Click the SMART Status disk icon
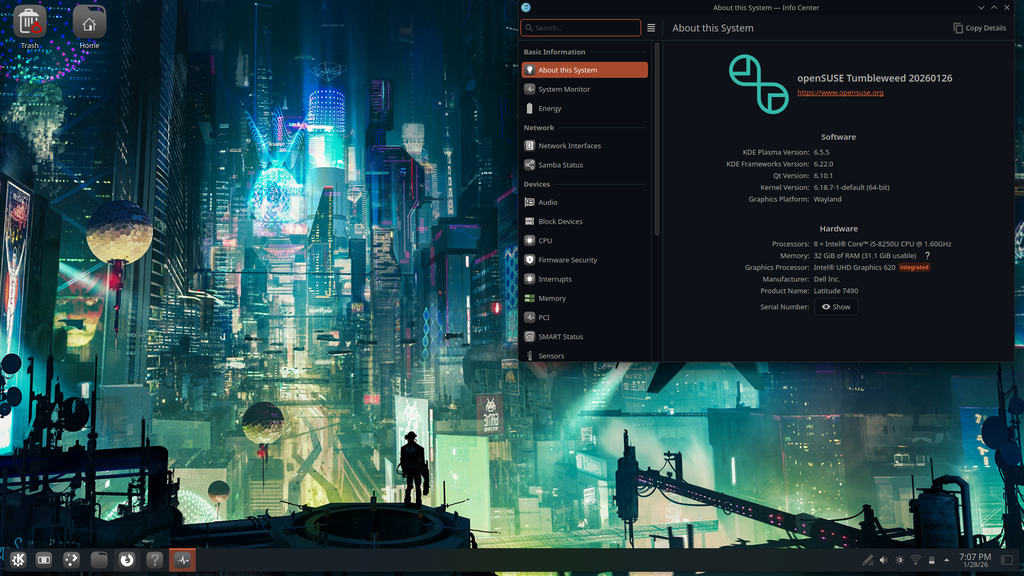Image resolution: width=1024 pixels, height=576 pixels. (x=530, y=336)
